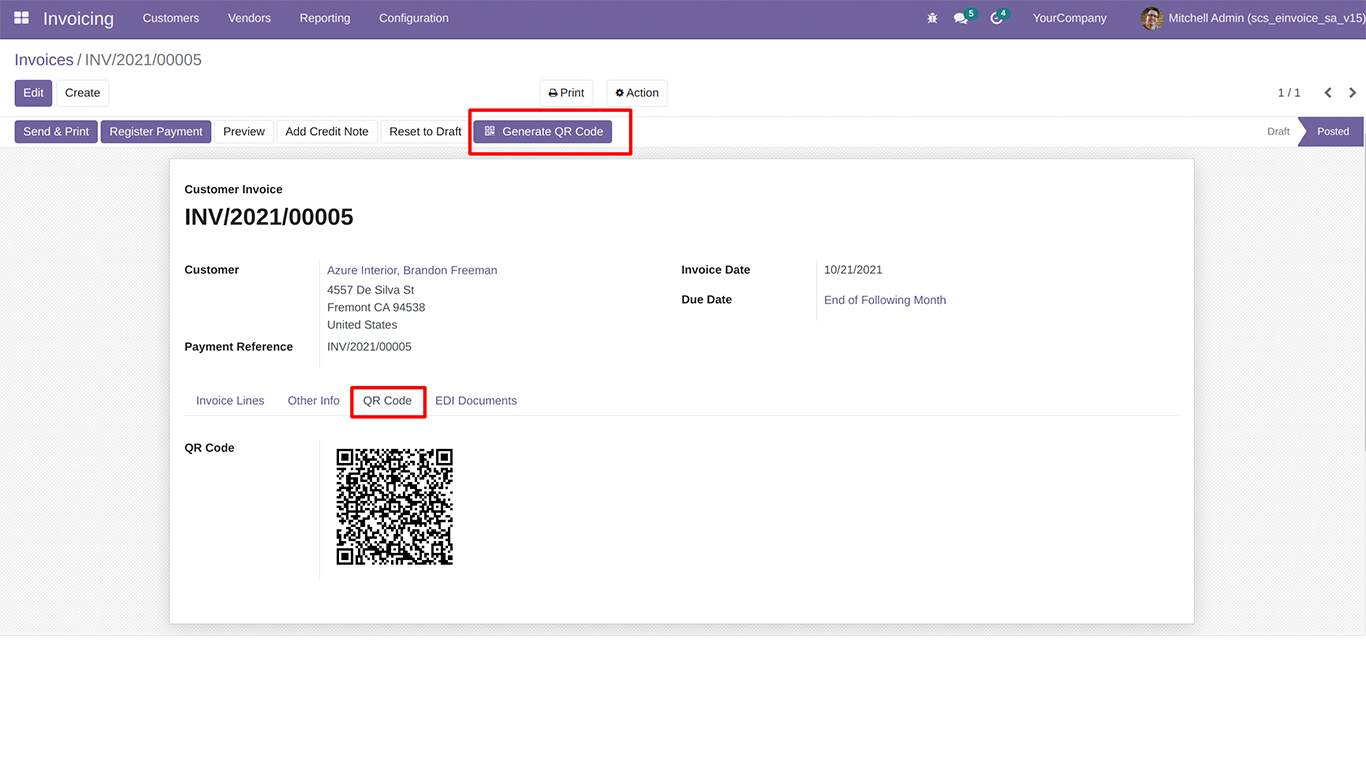
Task: Click the Invoice Date field label
Action: [x=716, y=270]
